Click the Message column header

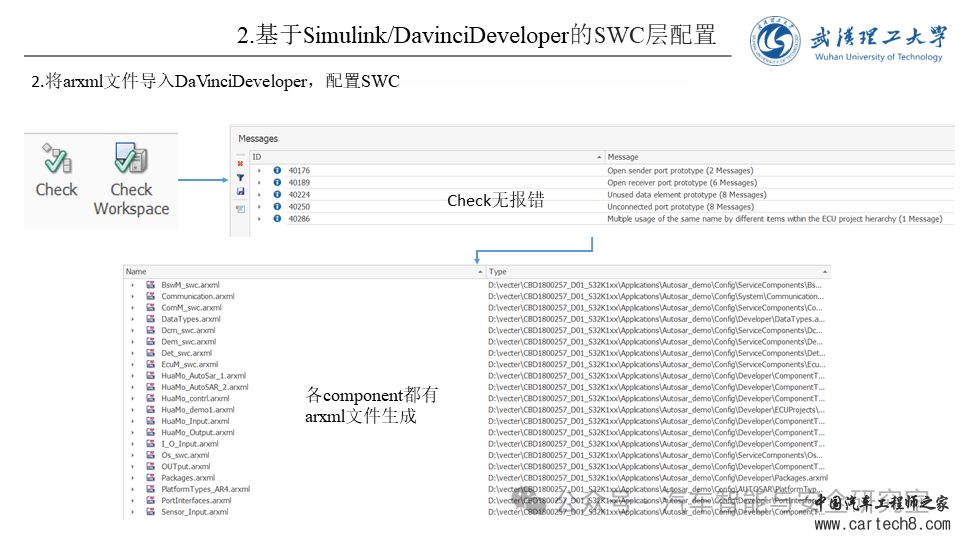point(780,157)
